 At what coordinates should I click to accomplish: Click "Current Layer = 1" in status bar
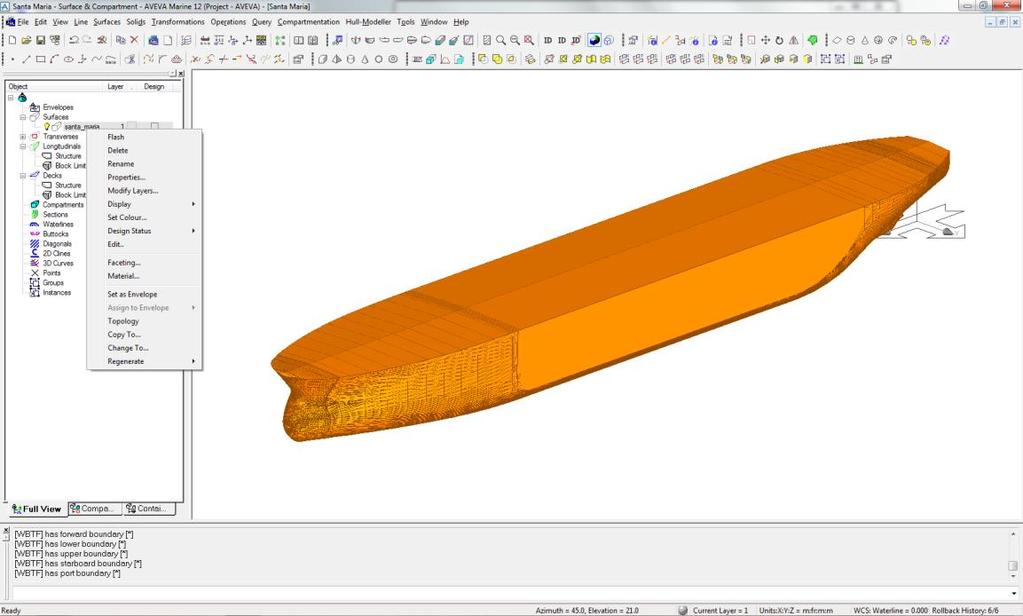point(720,611)
